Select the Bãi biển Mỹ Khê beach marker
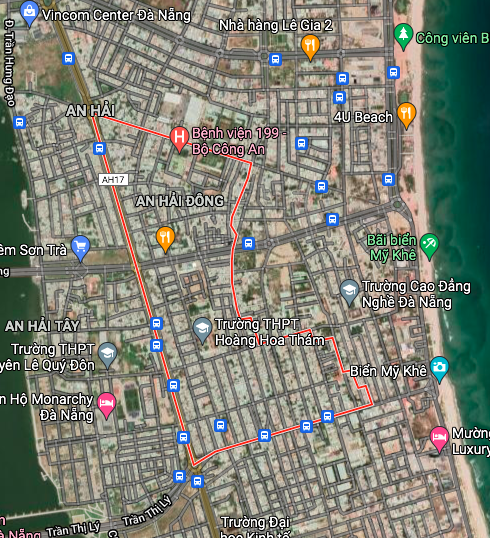The height and width of the screenshot is (538, 490). pos(429,246)
